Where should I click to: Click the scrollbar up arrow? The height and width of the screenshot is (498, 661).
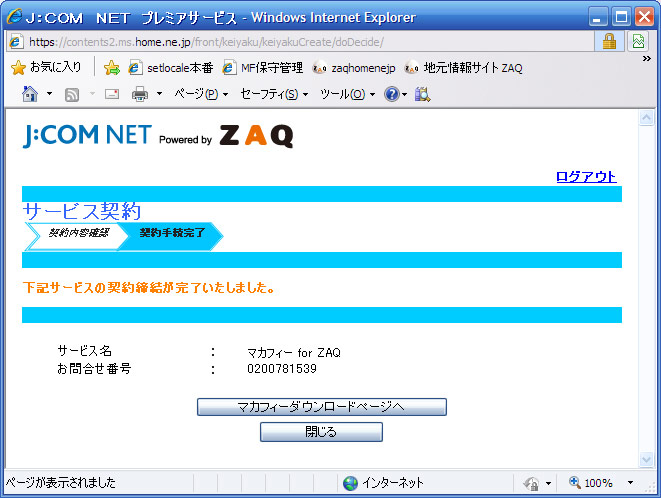coord(646,117)
